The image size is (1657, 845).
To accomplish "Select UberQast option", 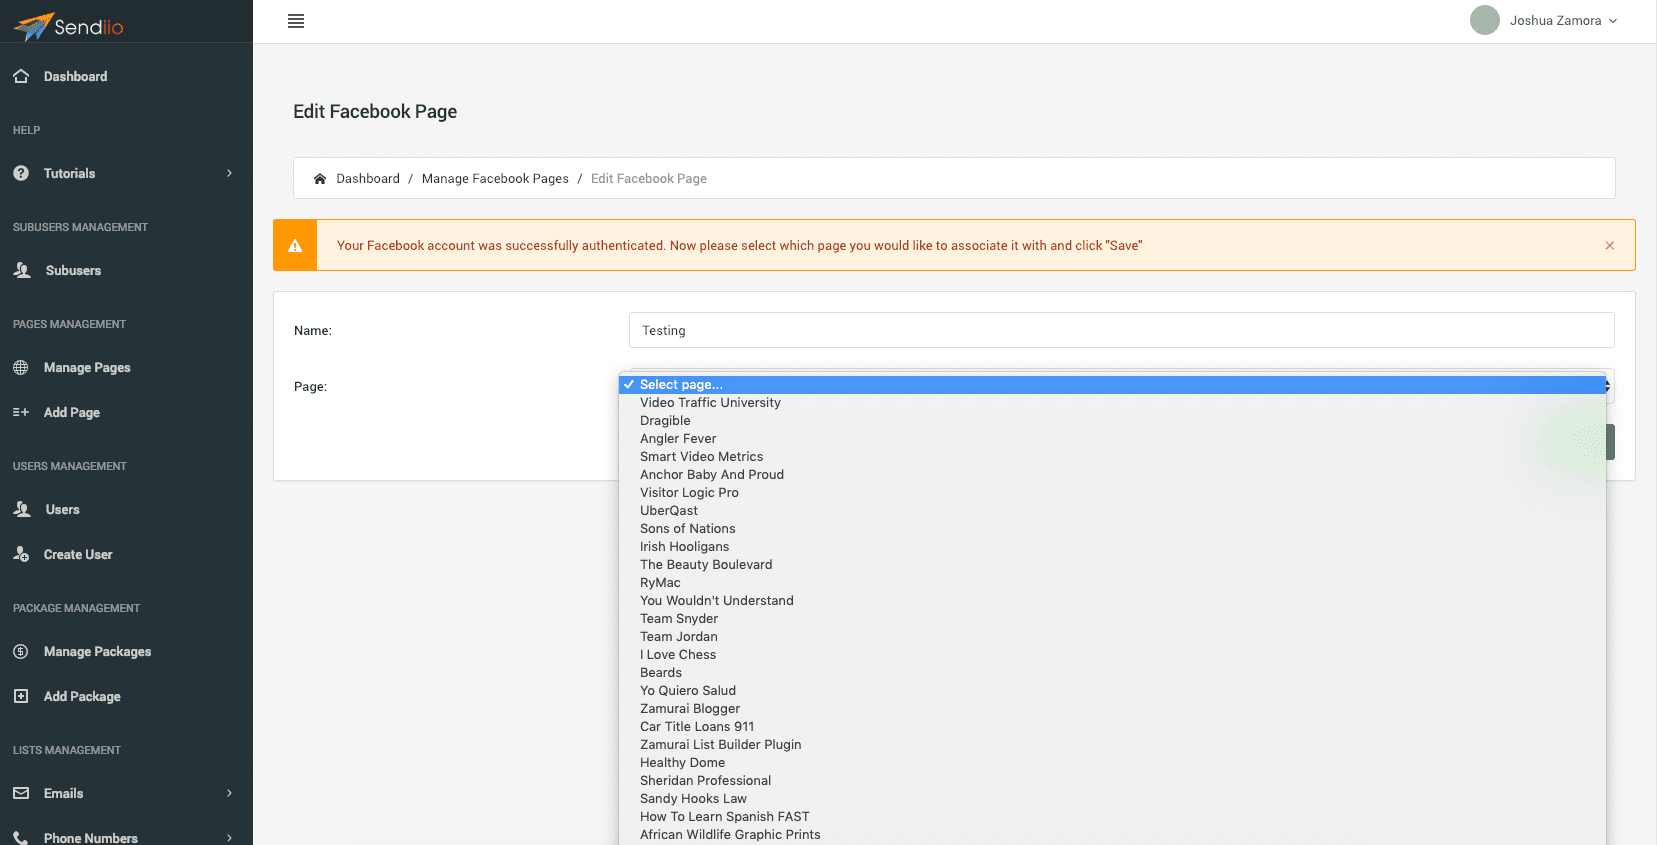I will pos(1112,511).
